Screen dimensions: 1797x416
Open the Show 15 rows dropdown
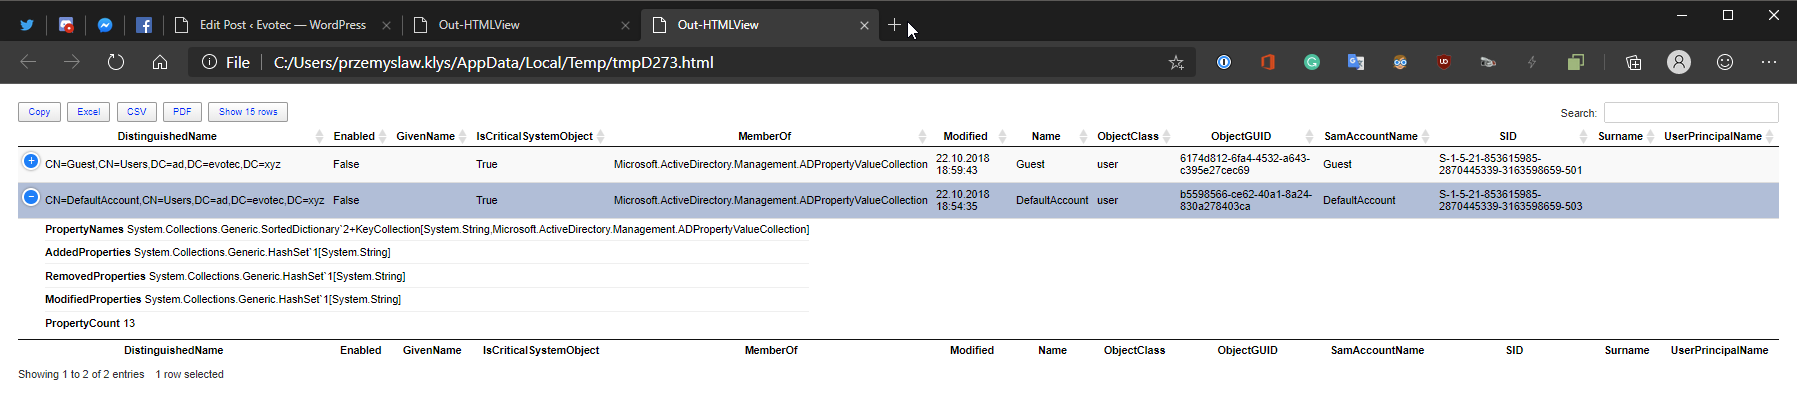tap(248, 112)
